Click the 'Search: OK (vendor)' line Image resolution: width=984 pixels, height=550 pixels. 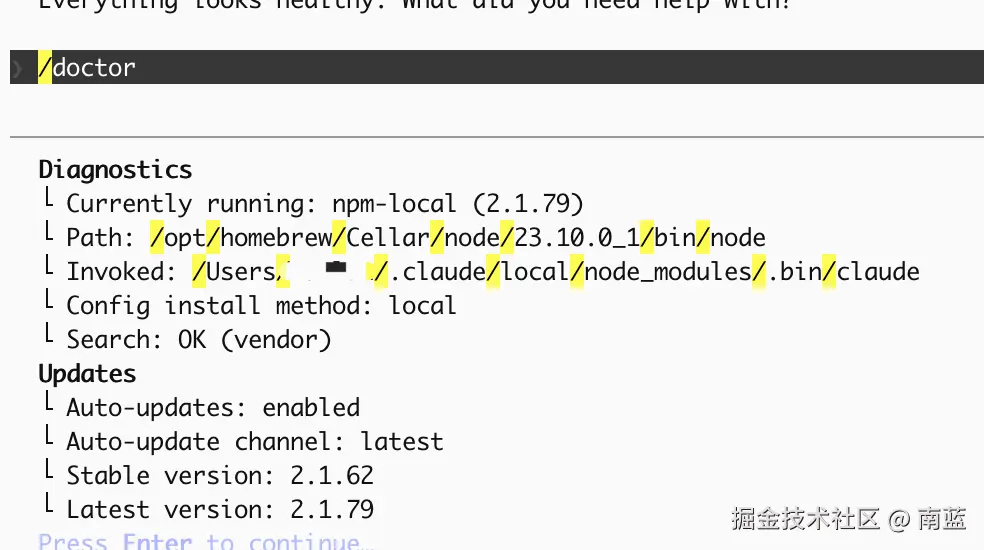coord(198,340)
